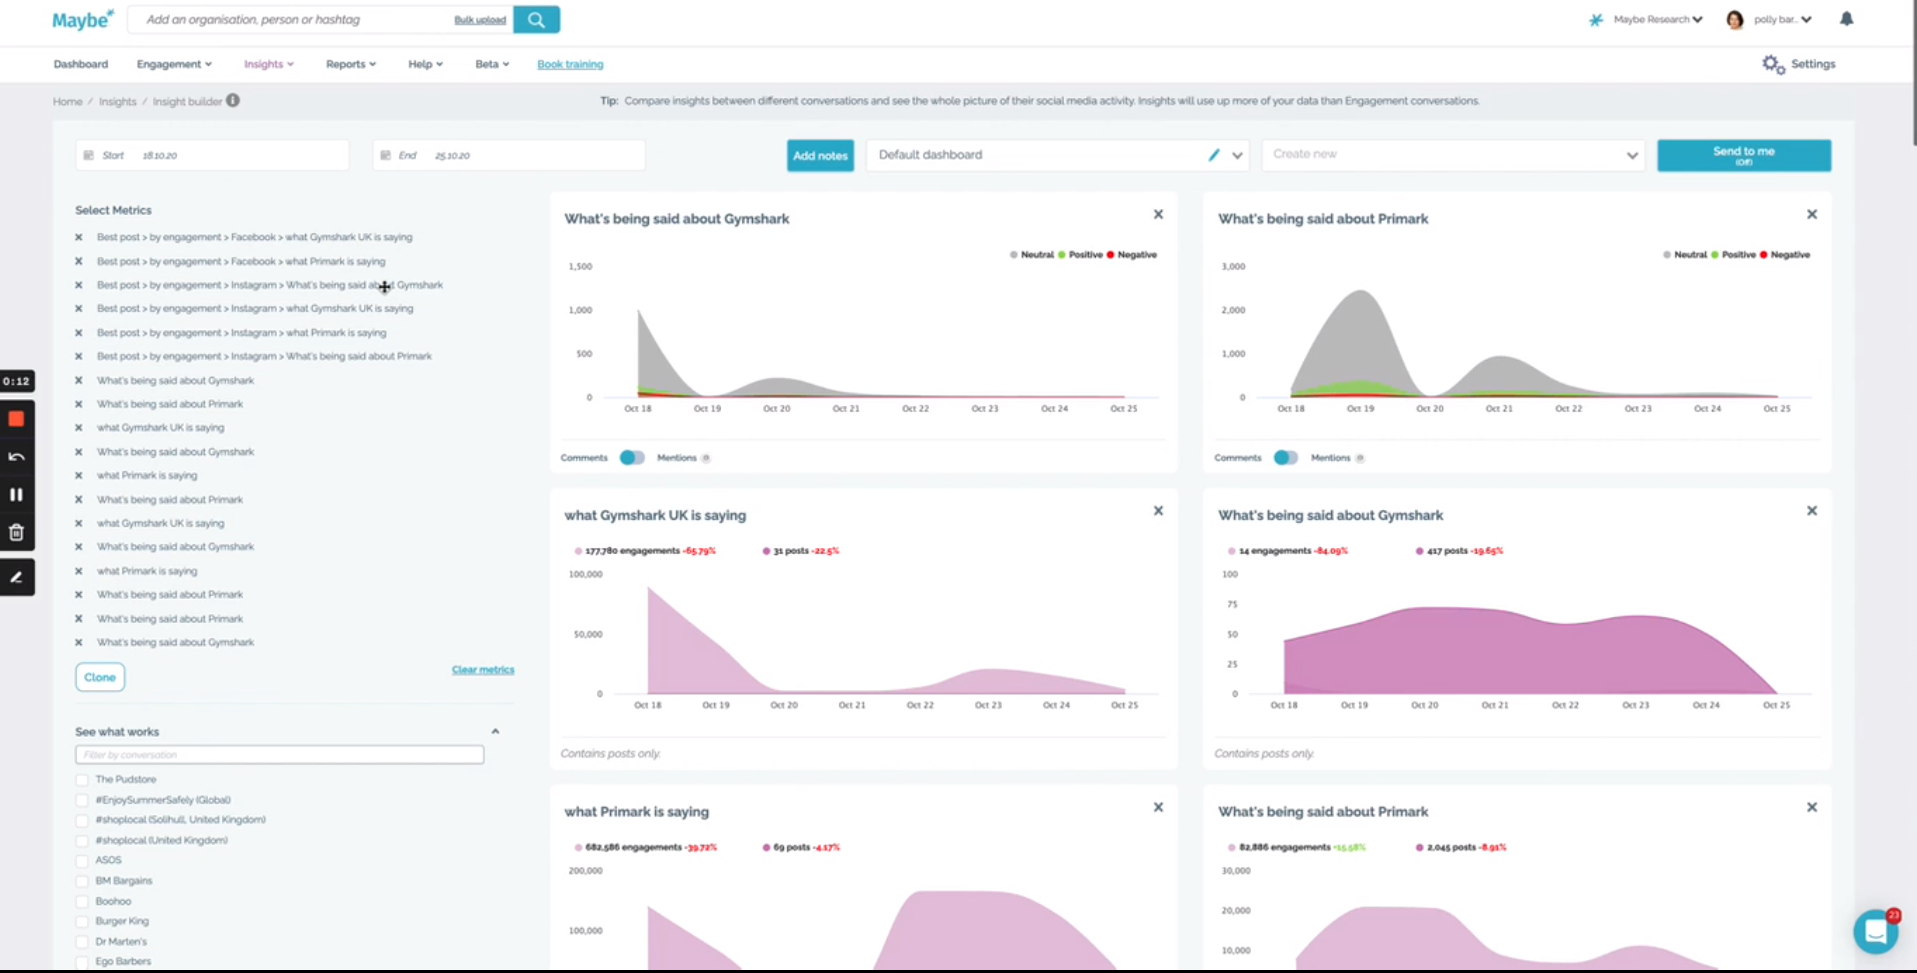Toggle Comments/Mentions switch on Gymshark chart
The image size is (1917, 973).
coord(632,457)
